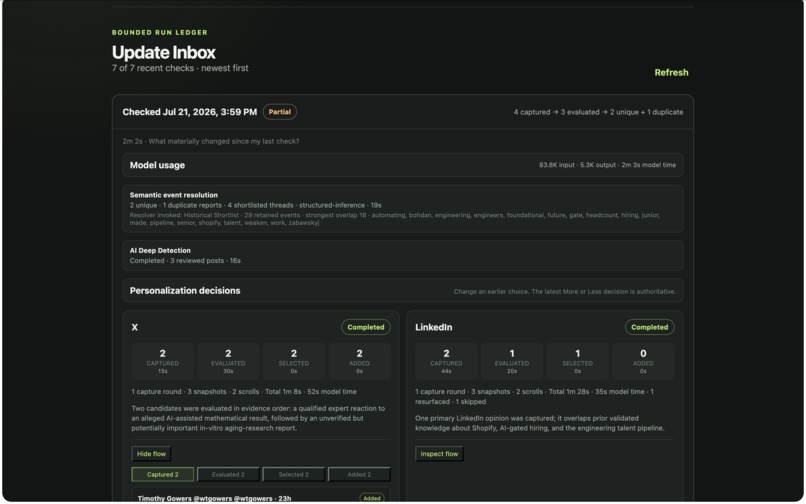Click the BOUNDED RUN LEDGER label
The width and height of the screenshot is (806, 504).
click(x=160, y=32)
